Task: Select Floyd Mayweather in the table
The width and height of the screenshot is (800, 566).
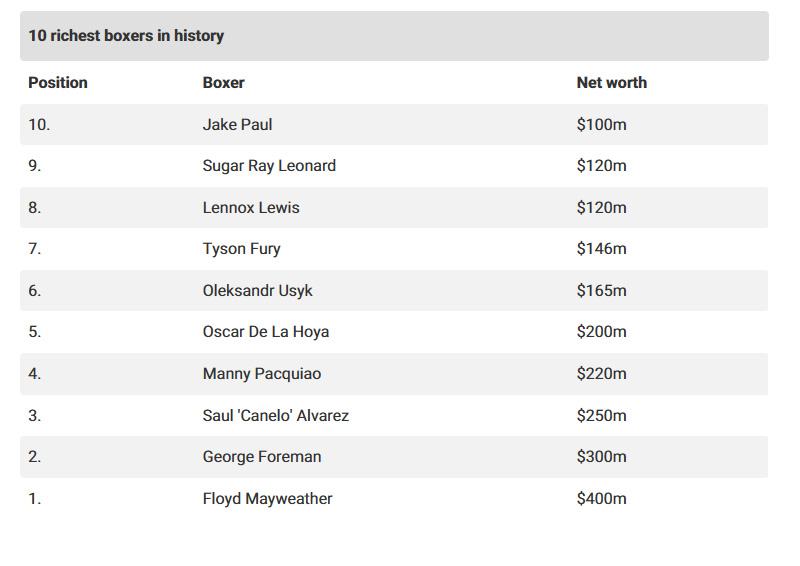Action: coord(267,498)
